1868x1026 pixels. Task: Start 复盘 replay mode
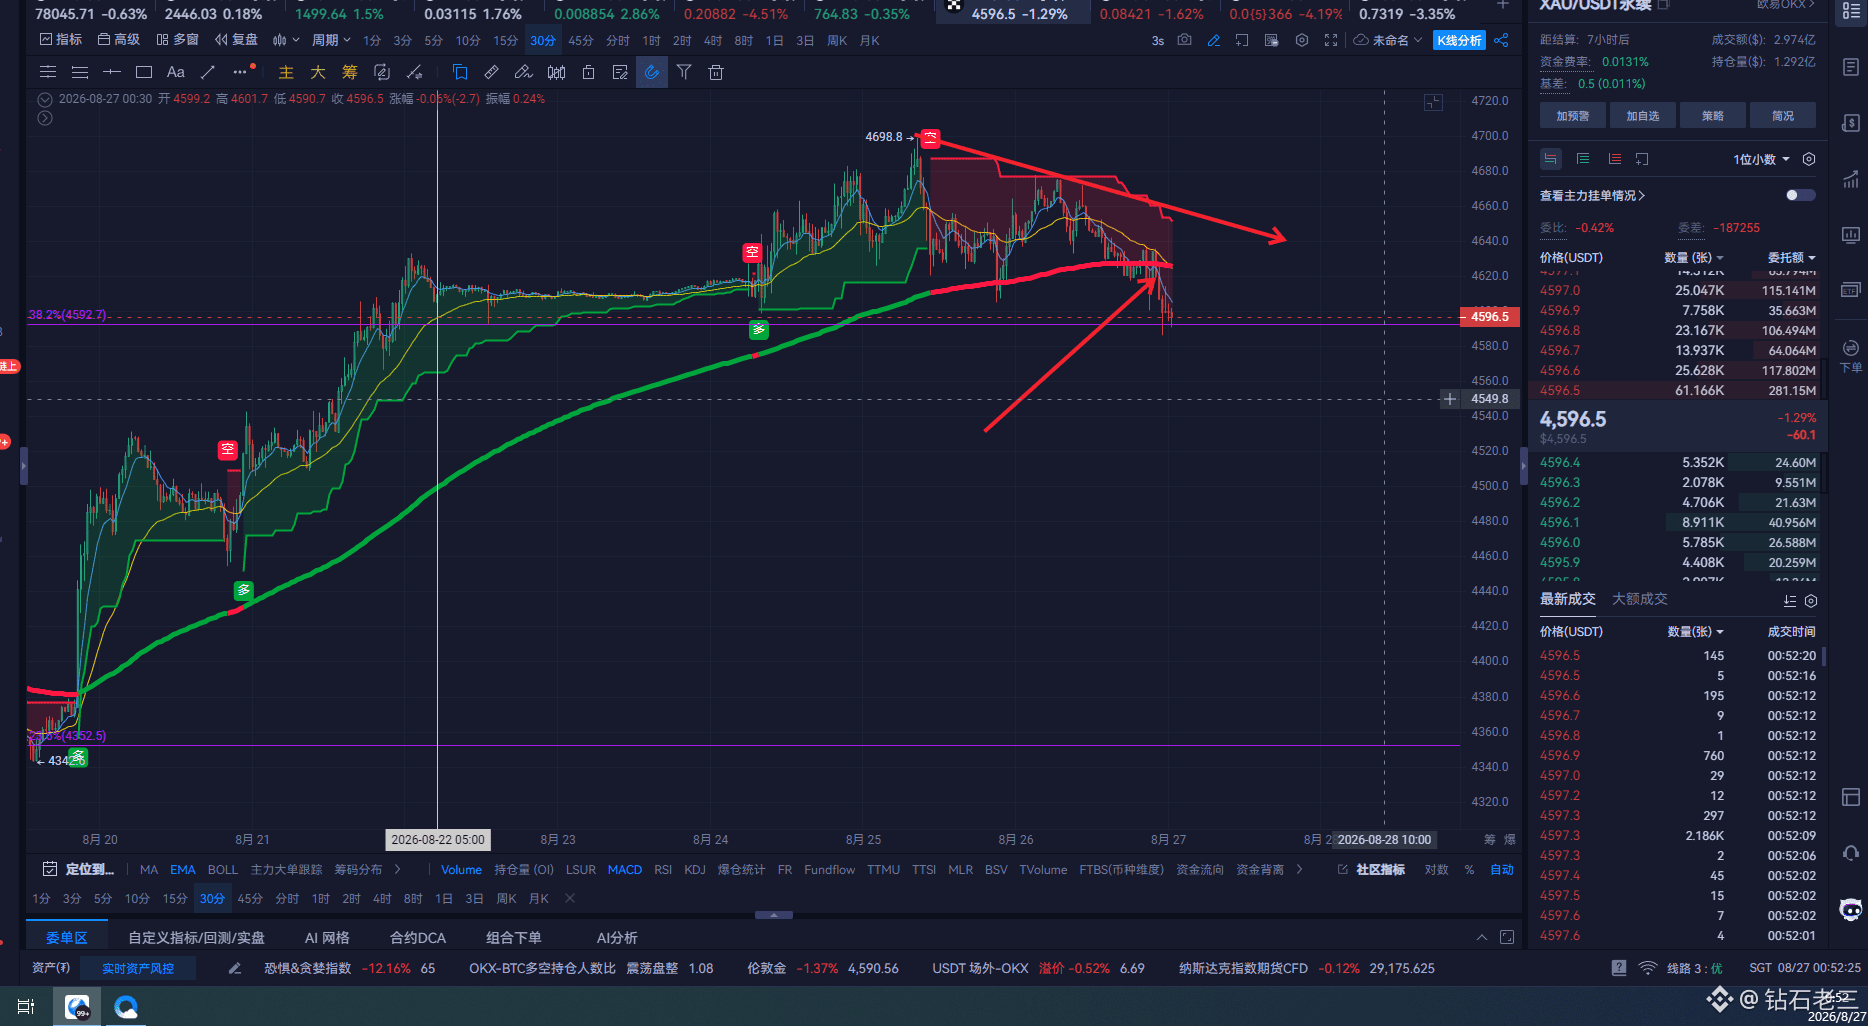pos(236,40)
